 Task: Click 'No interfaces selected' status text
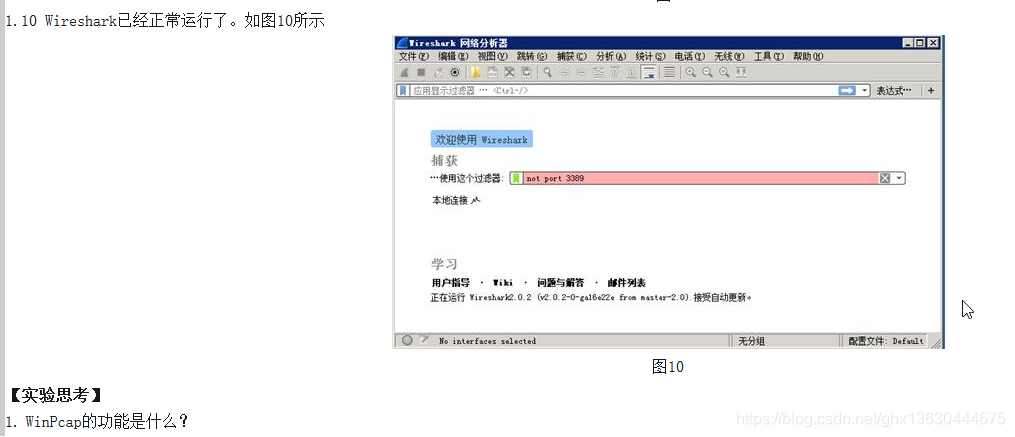tap(487, 341)
